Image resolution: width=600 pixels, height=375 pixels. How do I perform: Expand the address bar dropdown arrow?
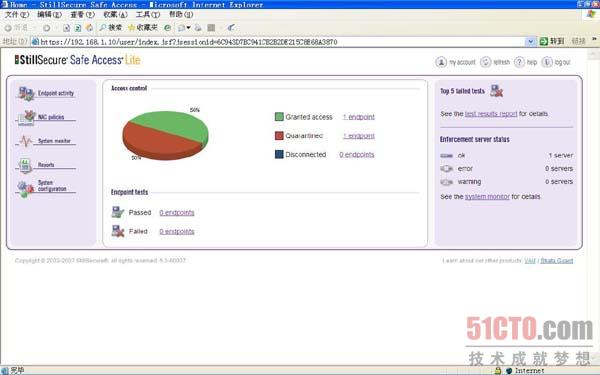coord(530,41)
